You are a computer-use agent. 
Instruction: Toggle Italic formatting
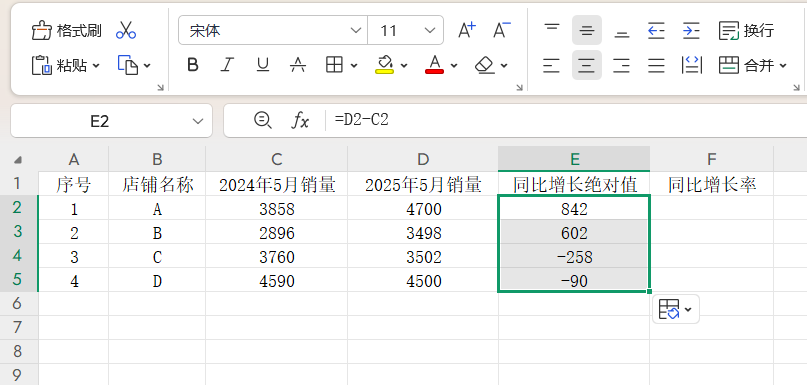(x=227, y=65)
